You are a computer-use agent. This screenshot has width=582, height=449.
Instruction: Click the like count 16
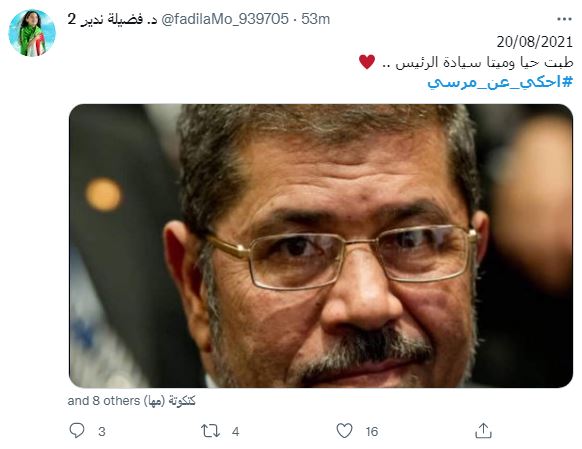pos(372,432)
